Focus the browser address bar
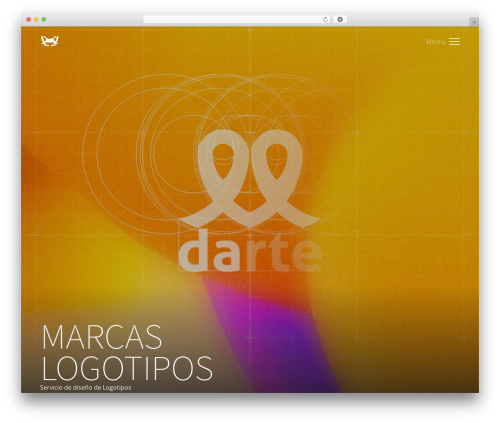 [x=233, y=20]
